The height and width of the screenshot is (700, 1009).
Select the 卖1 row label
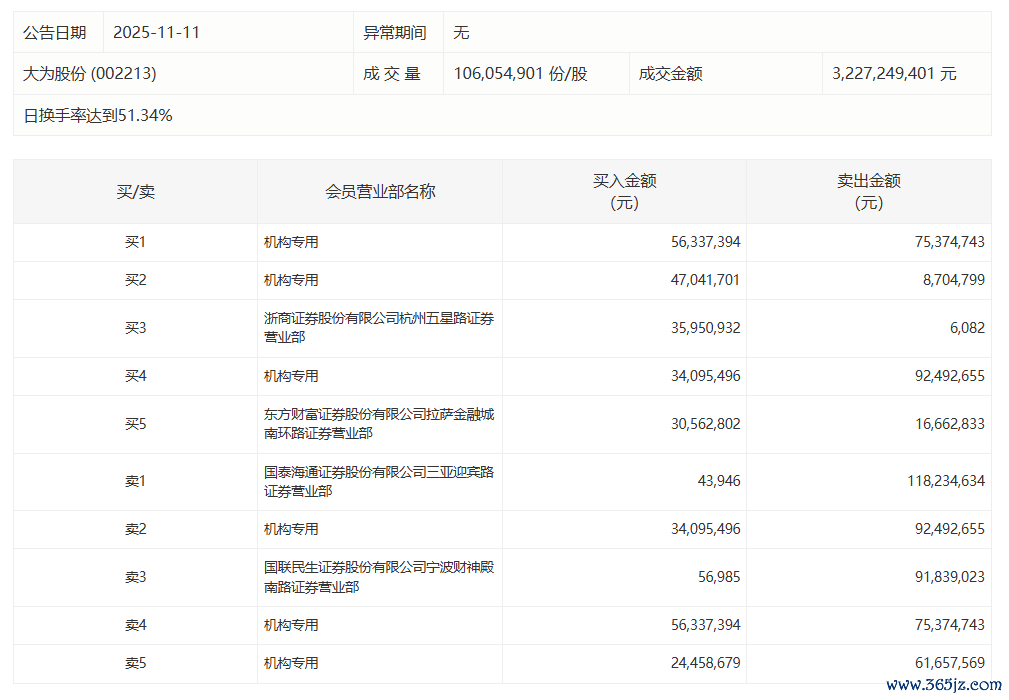[x=136, y=481]
